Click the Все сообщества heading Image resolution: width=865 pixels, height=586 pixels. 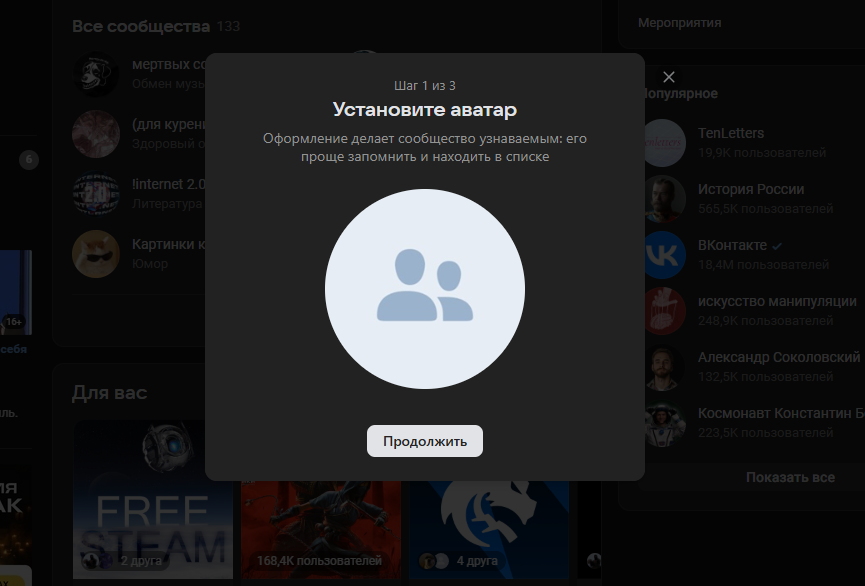coord(141,26)
